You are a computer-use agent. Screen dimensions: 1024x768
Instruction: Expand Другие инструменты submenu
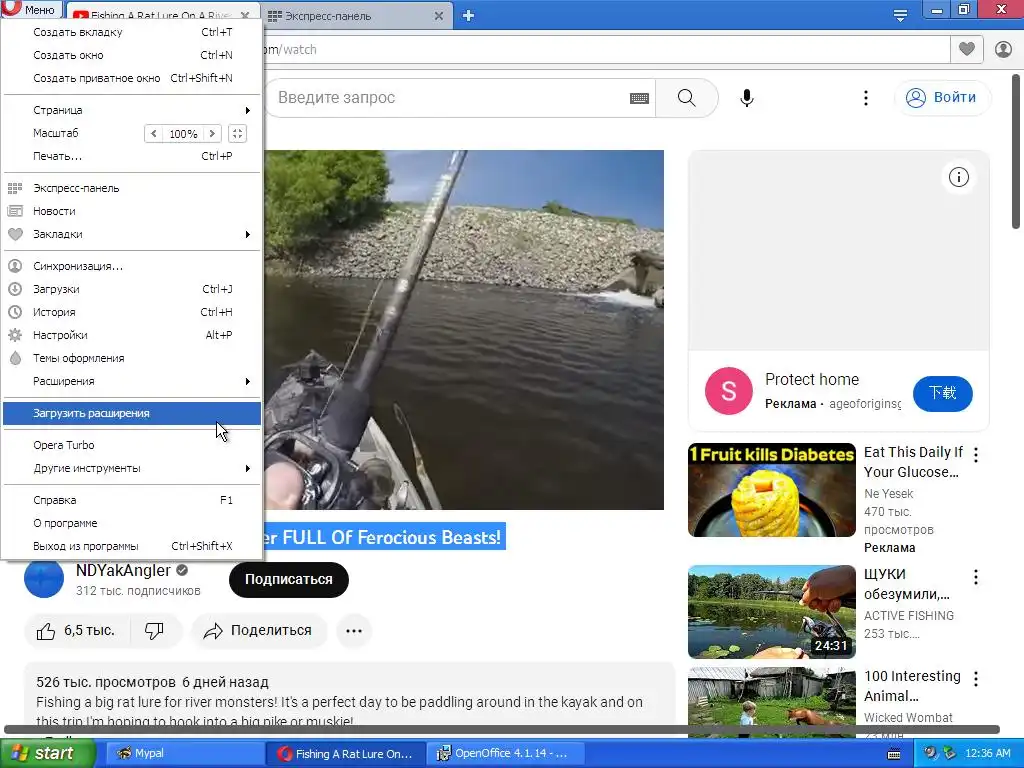132,468
